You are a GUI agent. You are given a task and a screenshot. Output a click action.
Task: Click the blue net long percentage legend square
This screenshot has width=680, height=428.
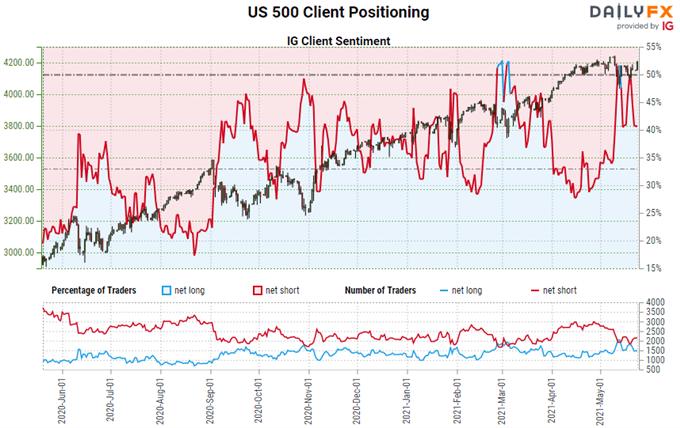click(166, 291)
